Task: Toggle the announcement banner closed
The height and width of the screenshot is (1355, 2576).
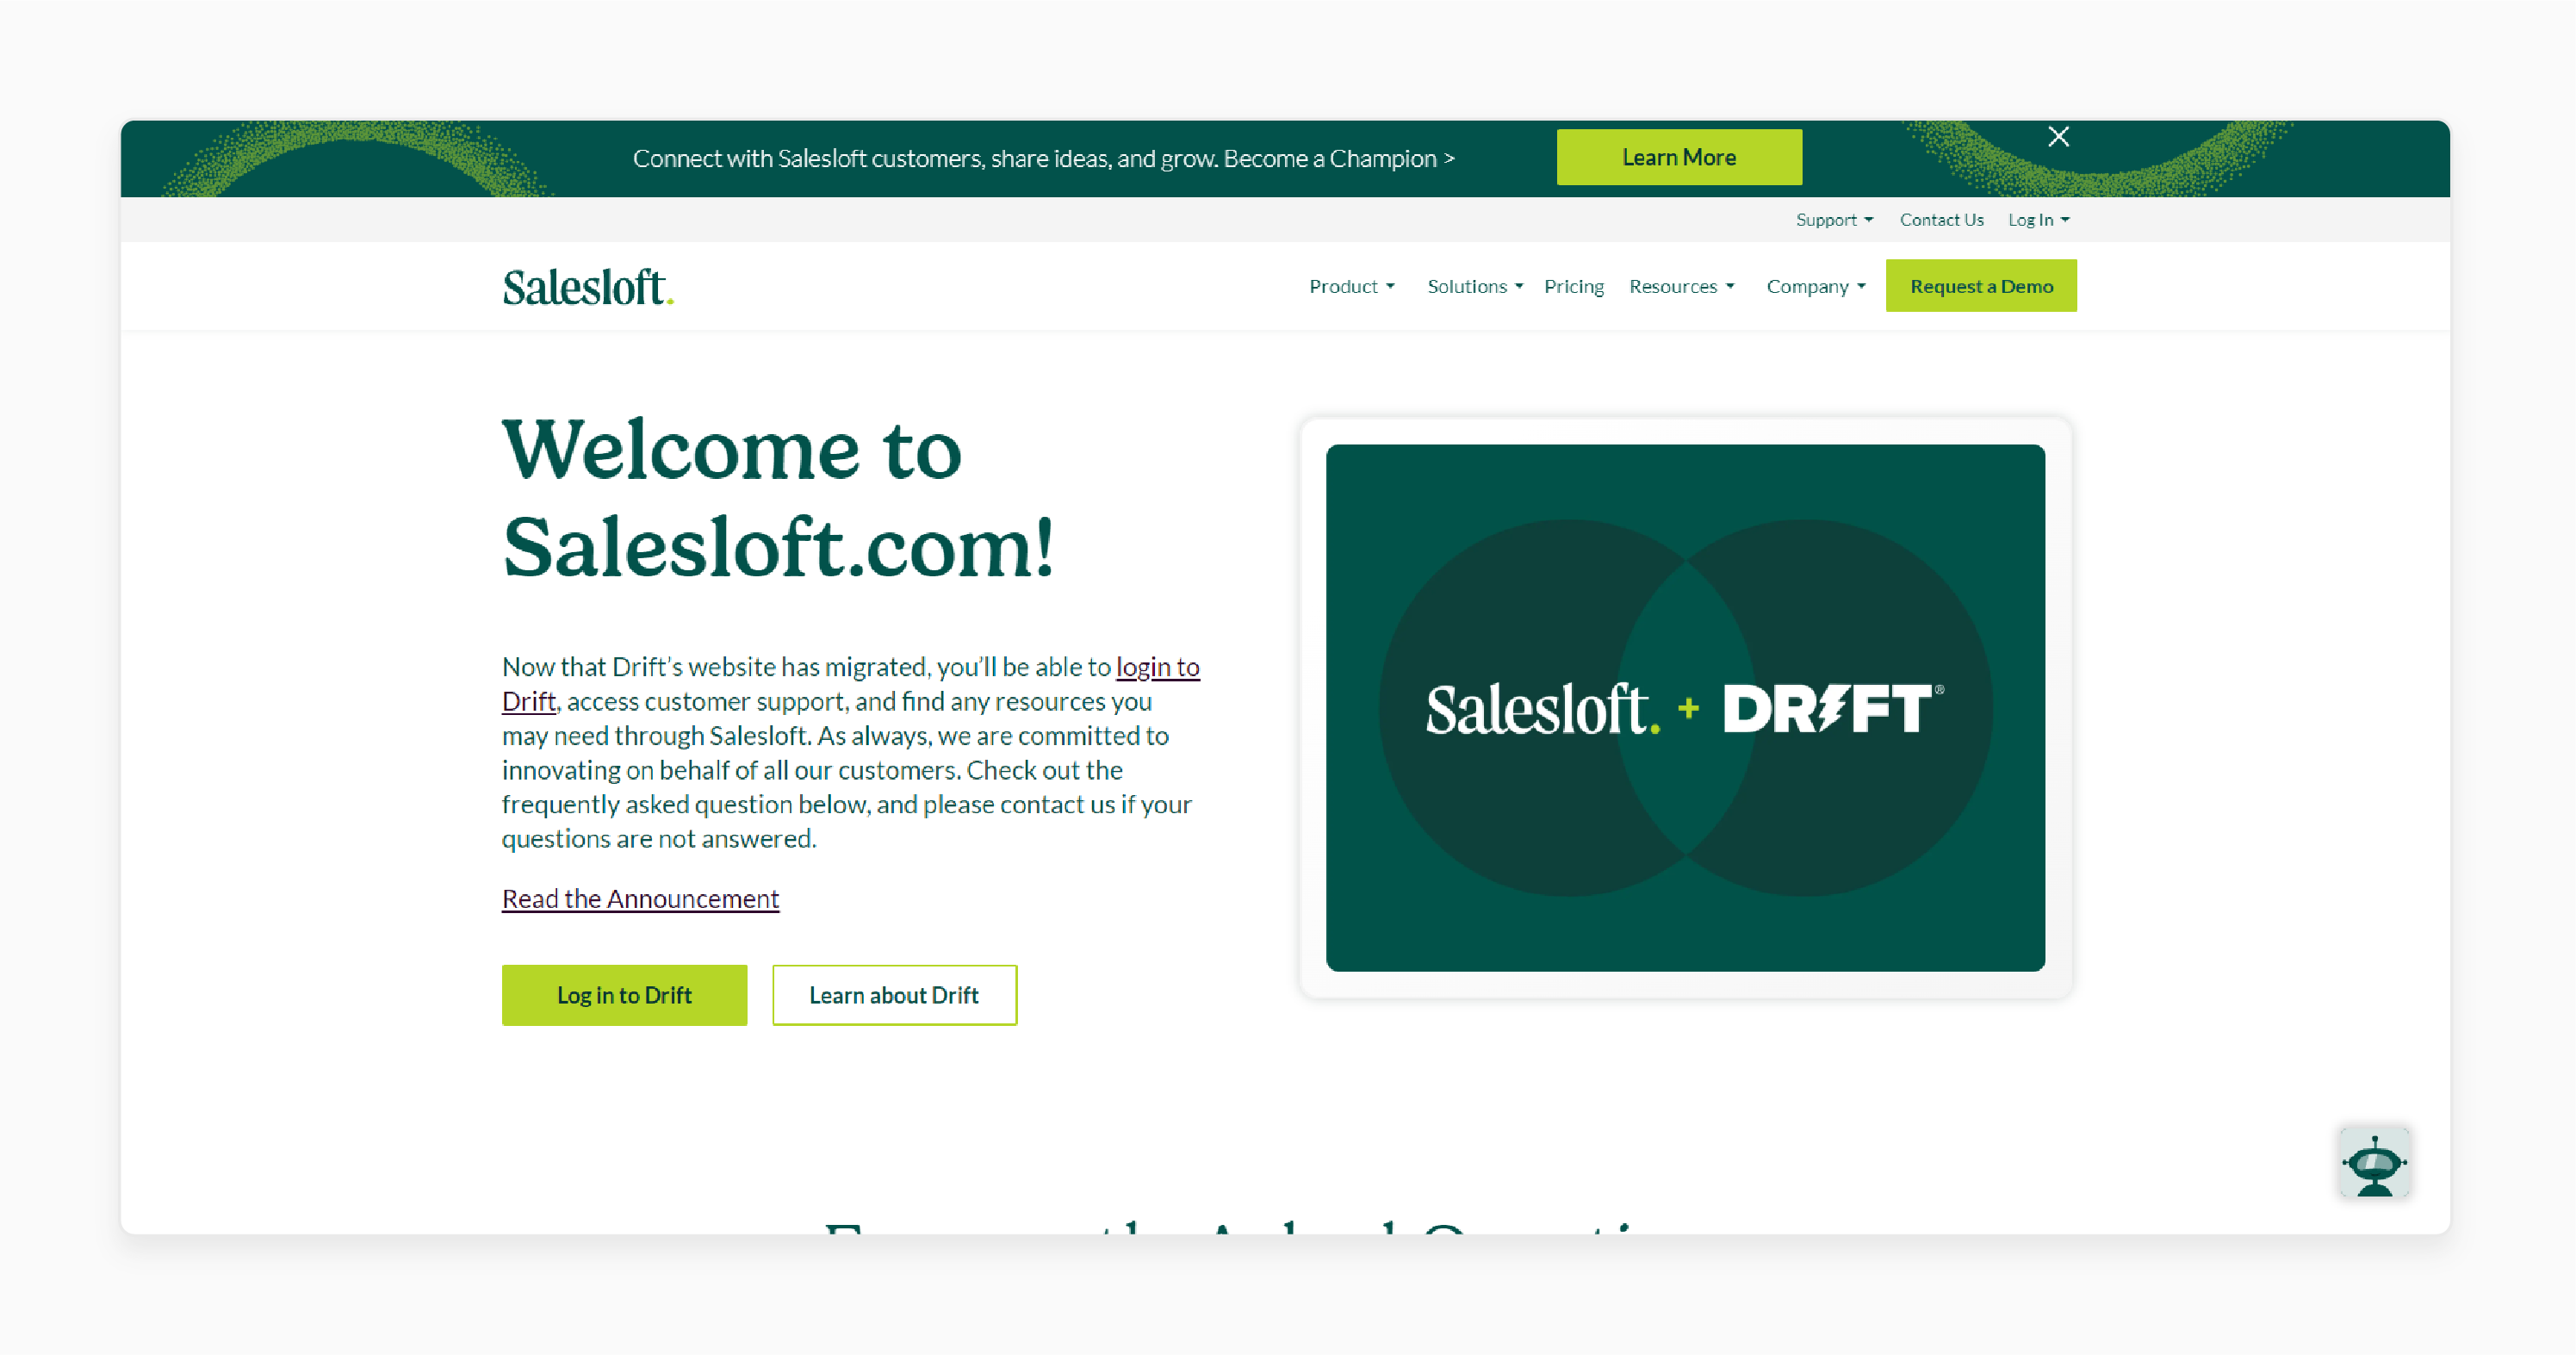Action: click(x=2060, y=136)
